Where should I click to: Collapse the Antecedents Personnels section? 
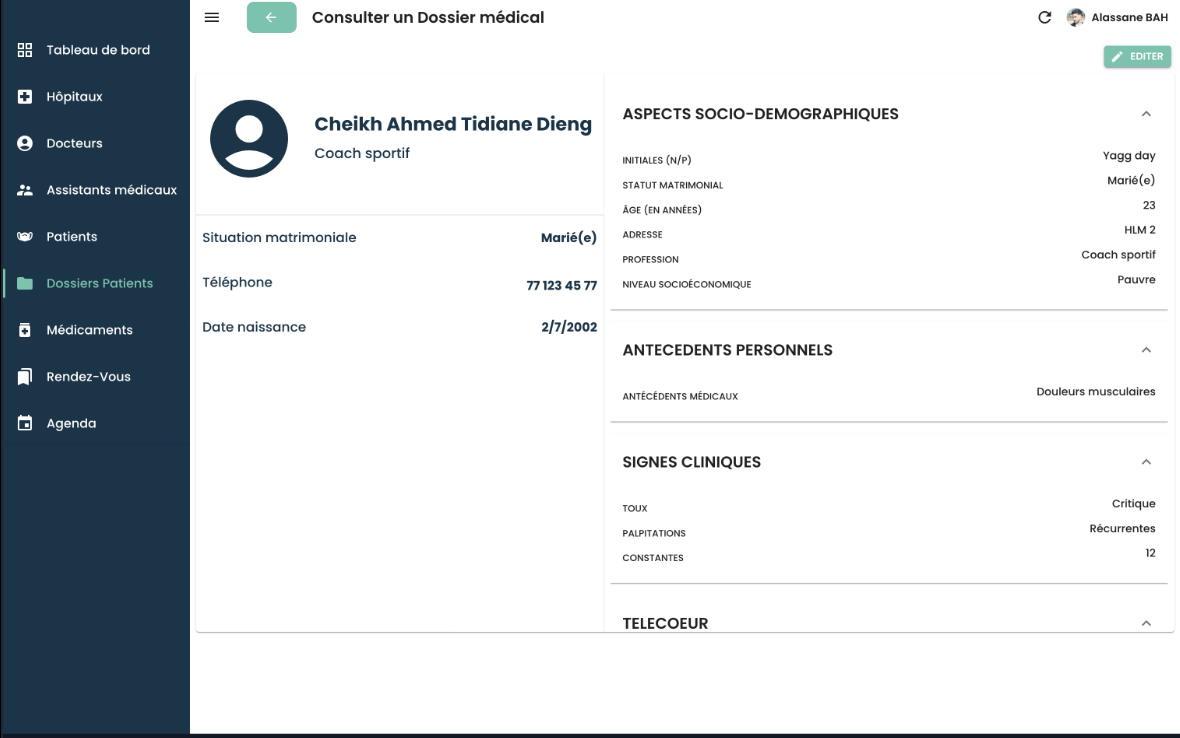1146,350
